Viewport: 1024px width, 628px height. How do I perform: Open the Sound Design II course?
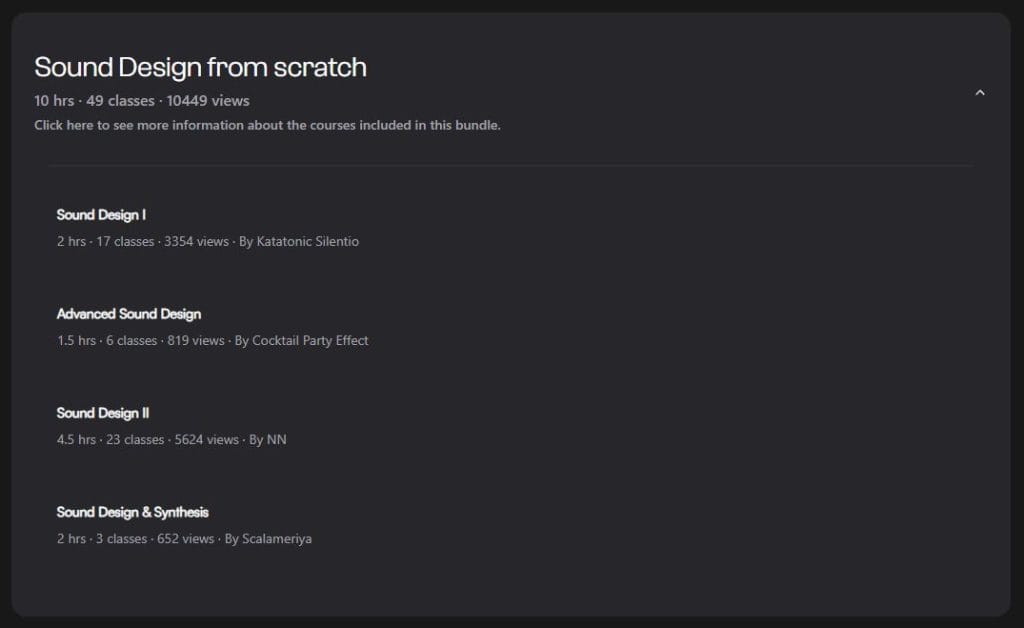click(x=103, y=413)
